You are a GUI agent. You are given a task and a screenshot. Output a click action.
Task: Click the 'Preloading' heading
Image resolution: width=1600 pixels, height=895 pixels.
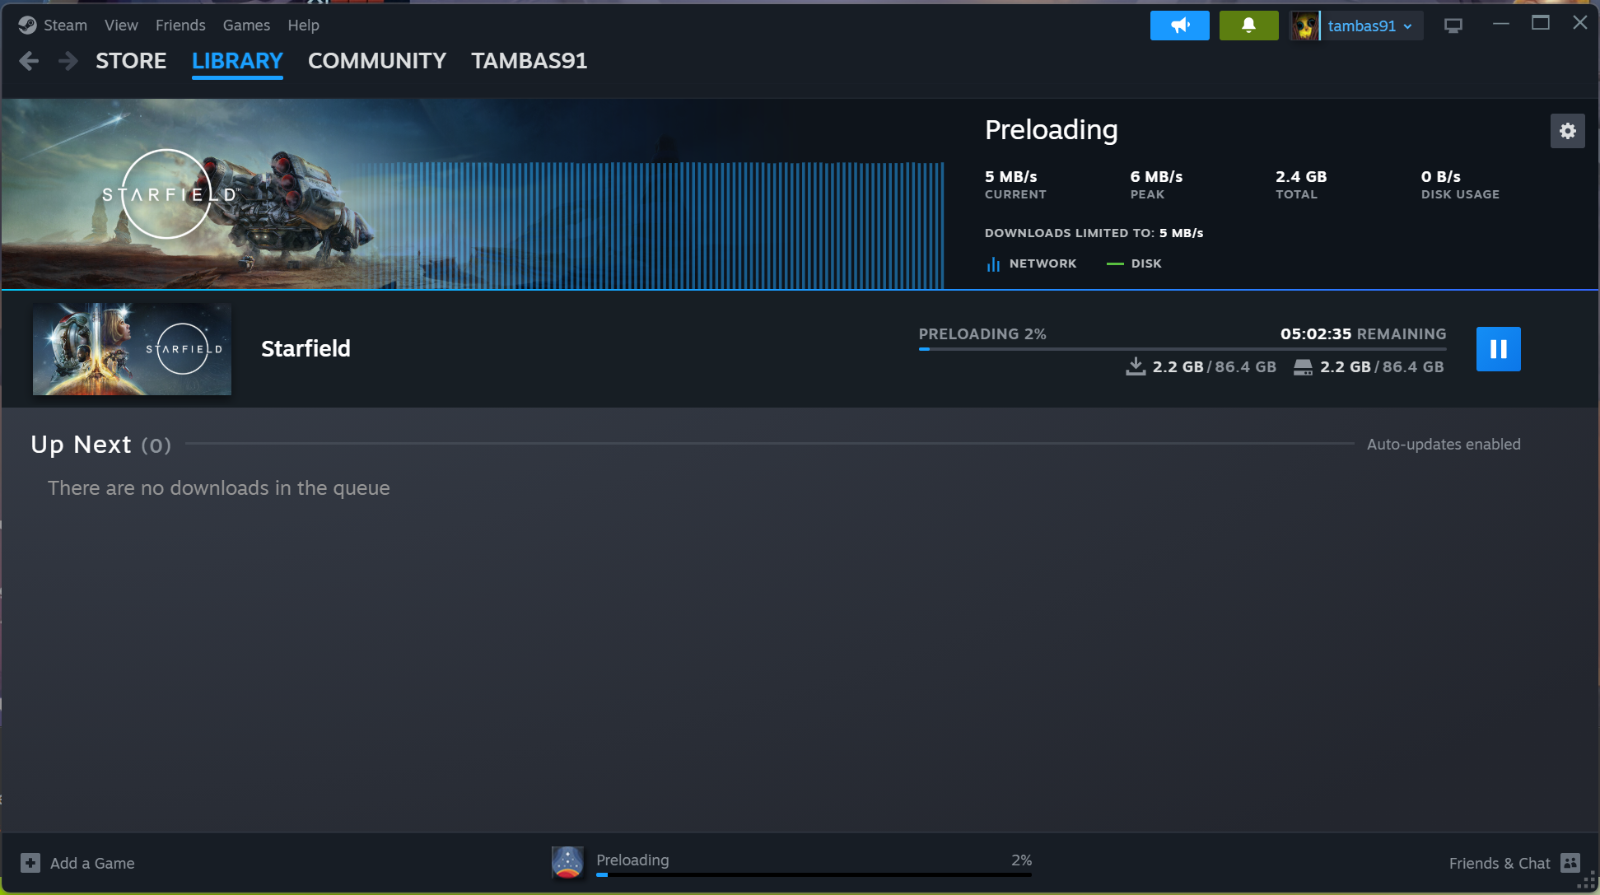click(x=1051, y=130)
